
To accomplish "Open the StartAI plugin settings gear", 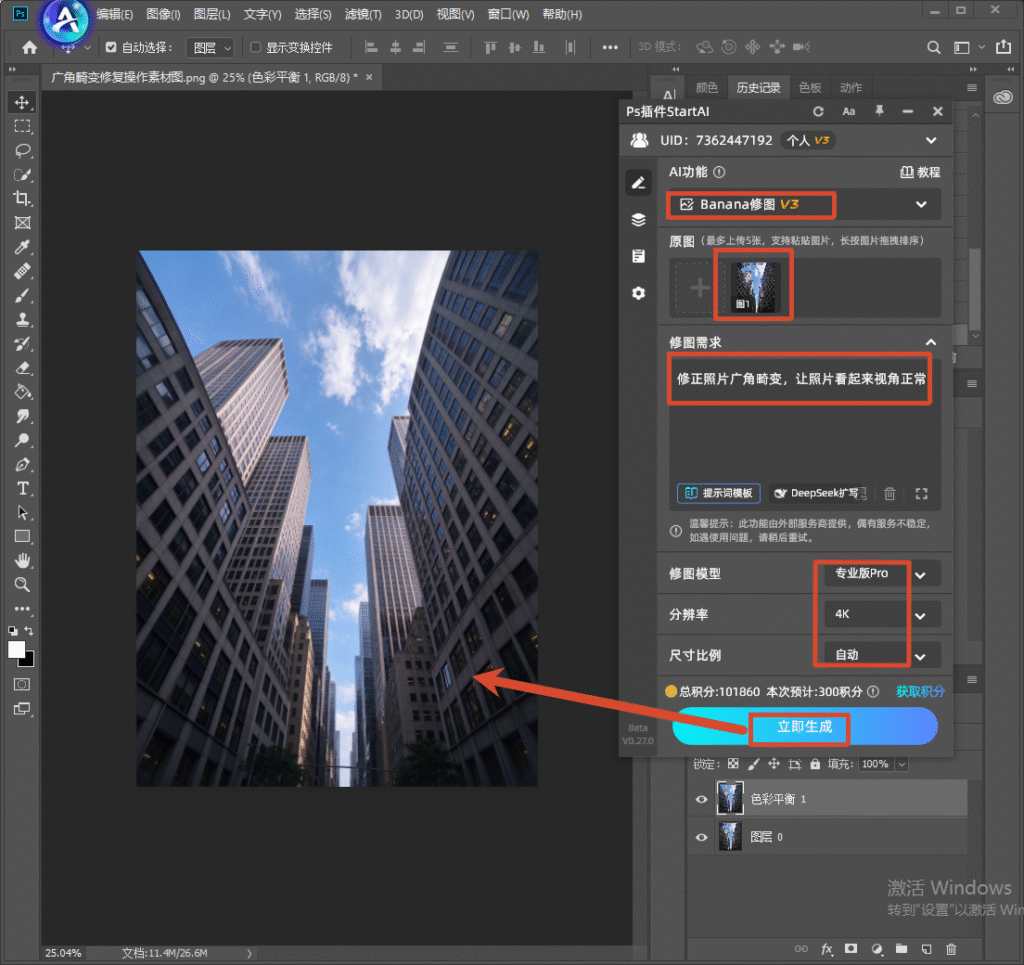I will point(639,293).
